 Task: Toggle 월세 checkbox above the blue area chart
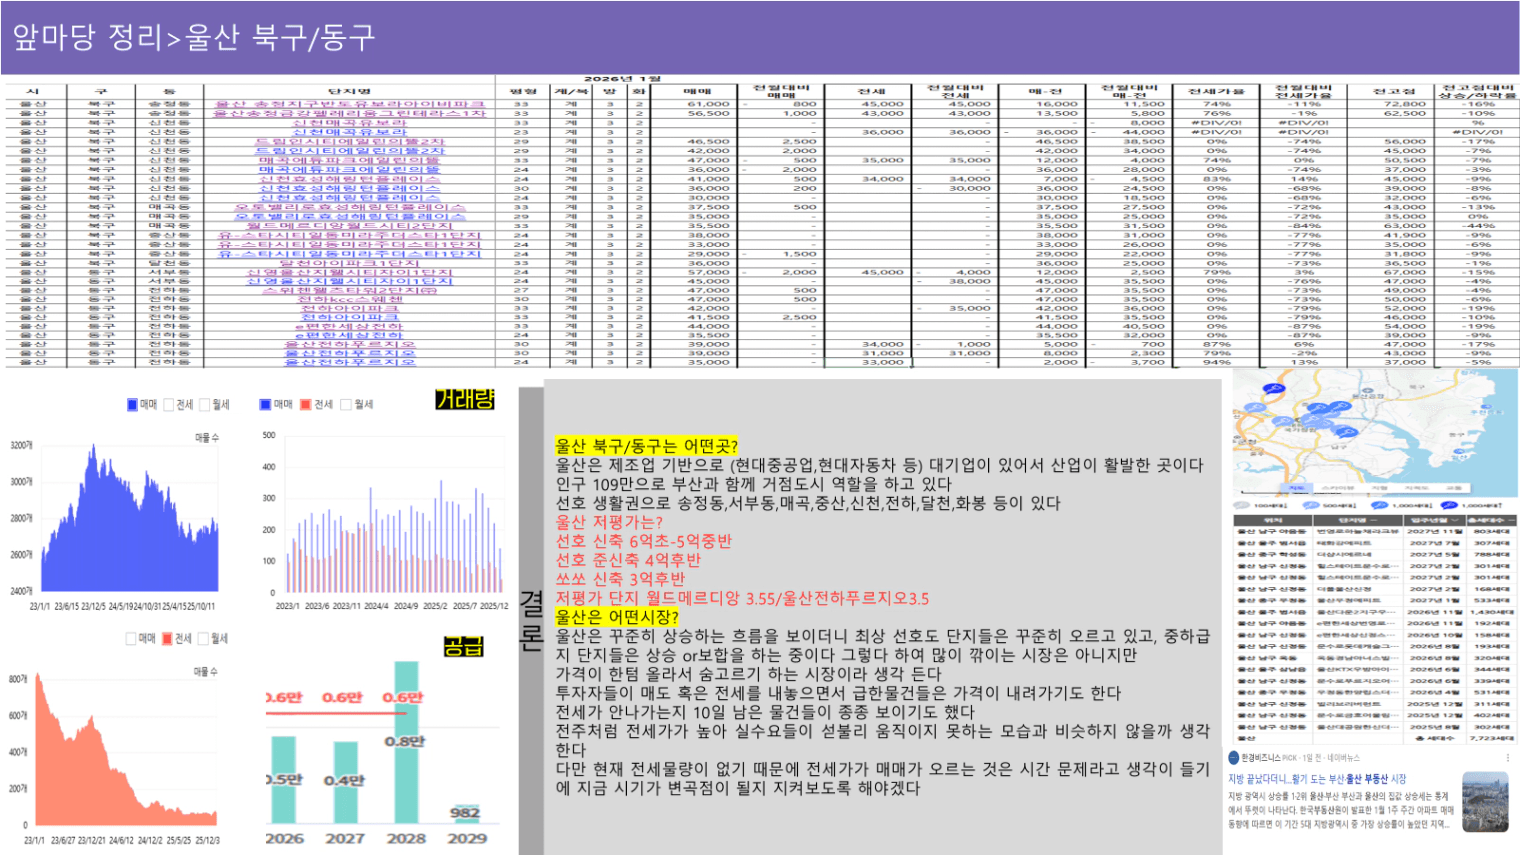[x=205, y=405]
